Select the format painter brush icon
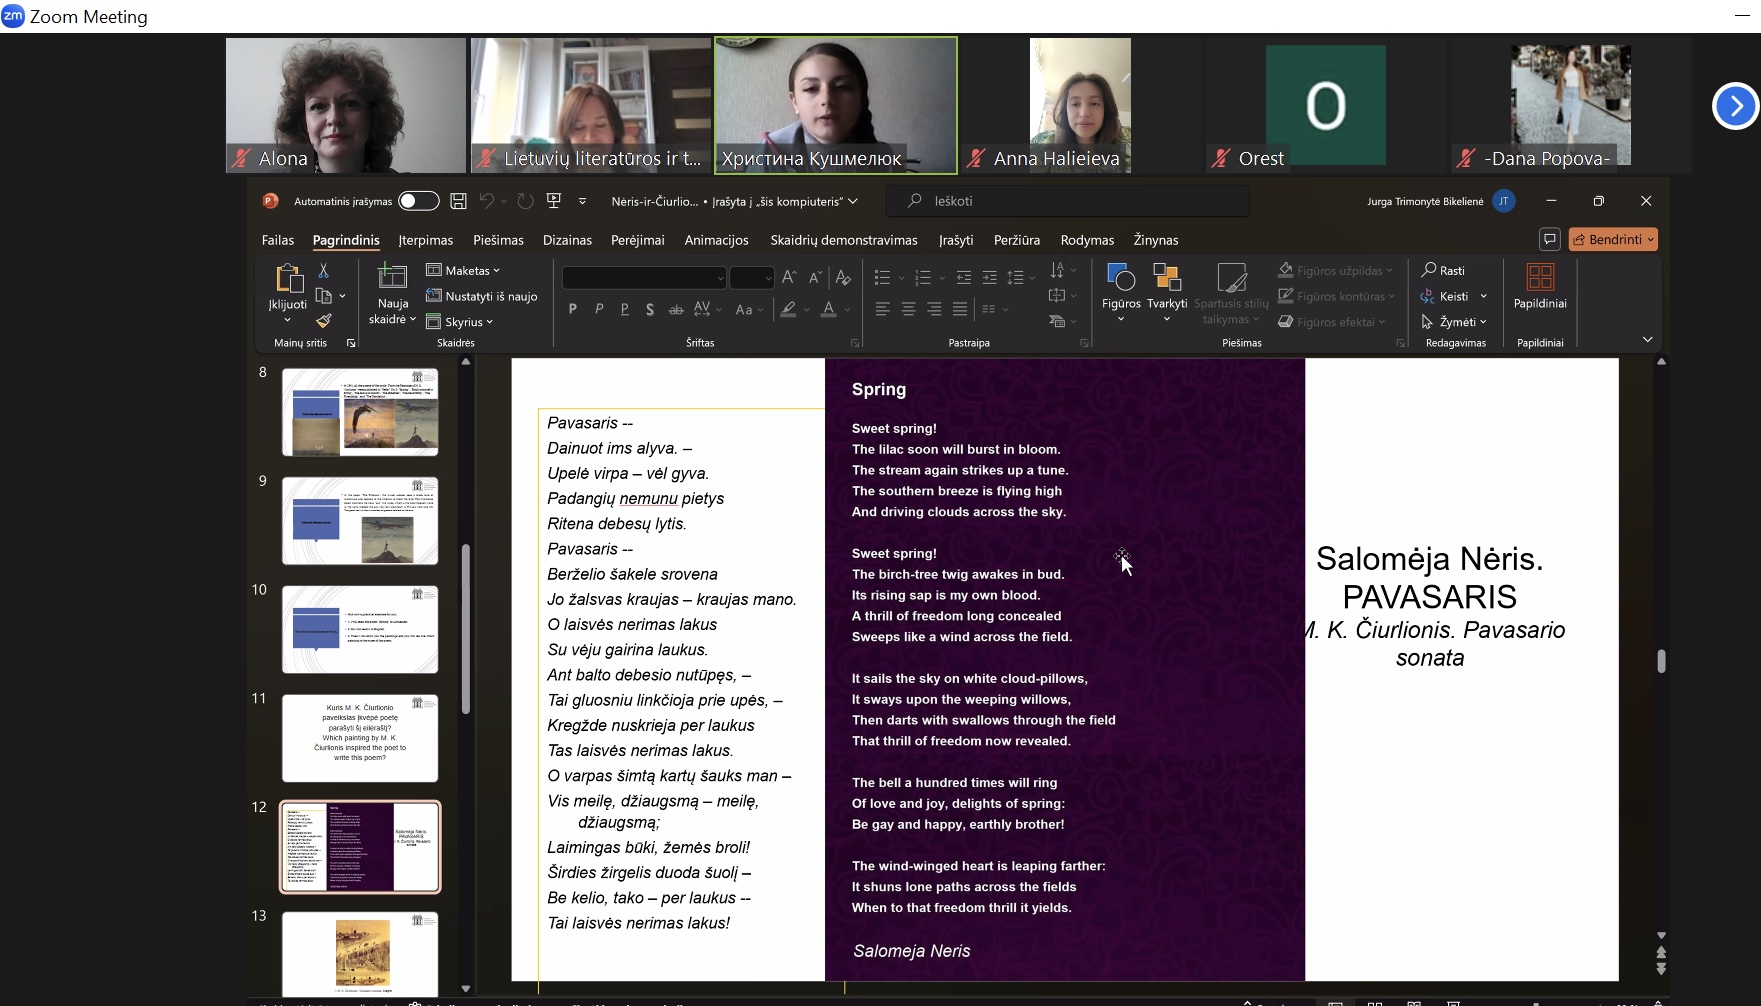1761x1006 pixels. click(x=324, y=321)
